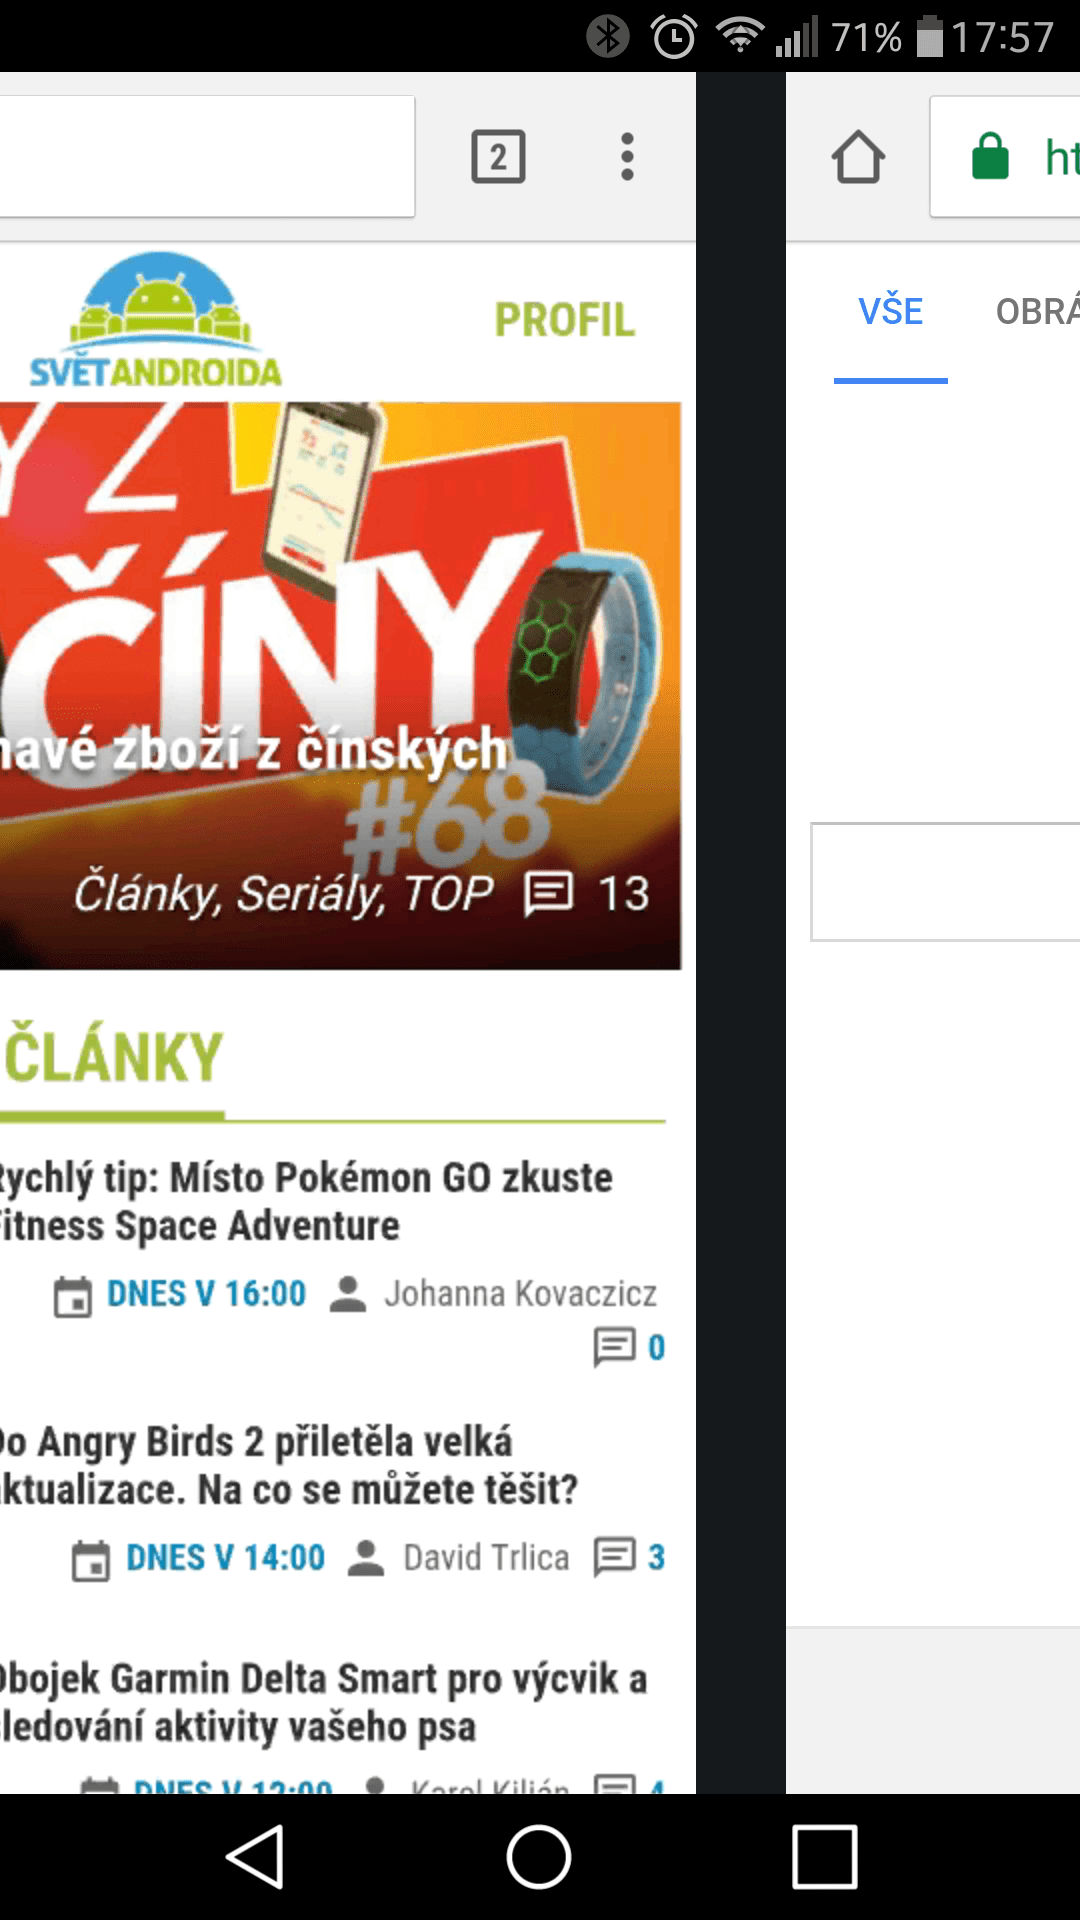Screen dimensions: 1080x1920
Task: Open comments icon for Pokémon GO article
Action: pos(614,1347)
